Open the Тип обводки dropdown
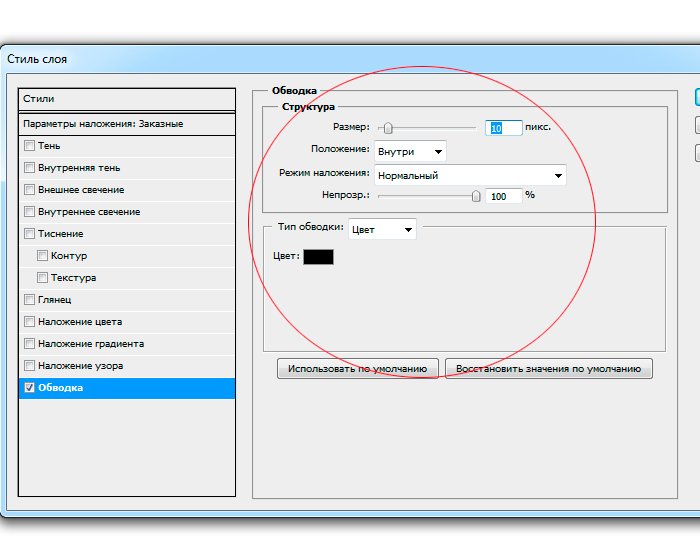Image resolution: width=700 pixels, height=550 pixels. click(382, 229)
